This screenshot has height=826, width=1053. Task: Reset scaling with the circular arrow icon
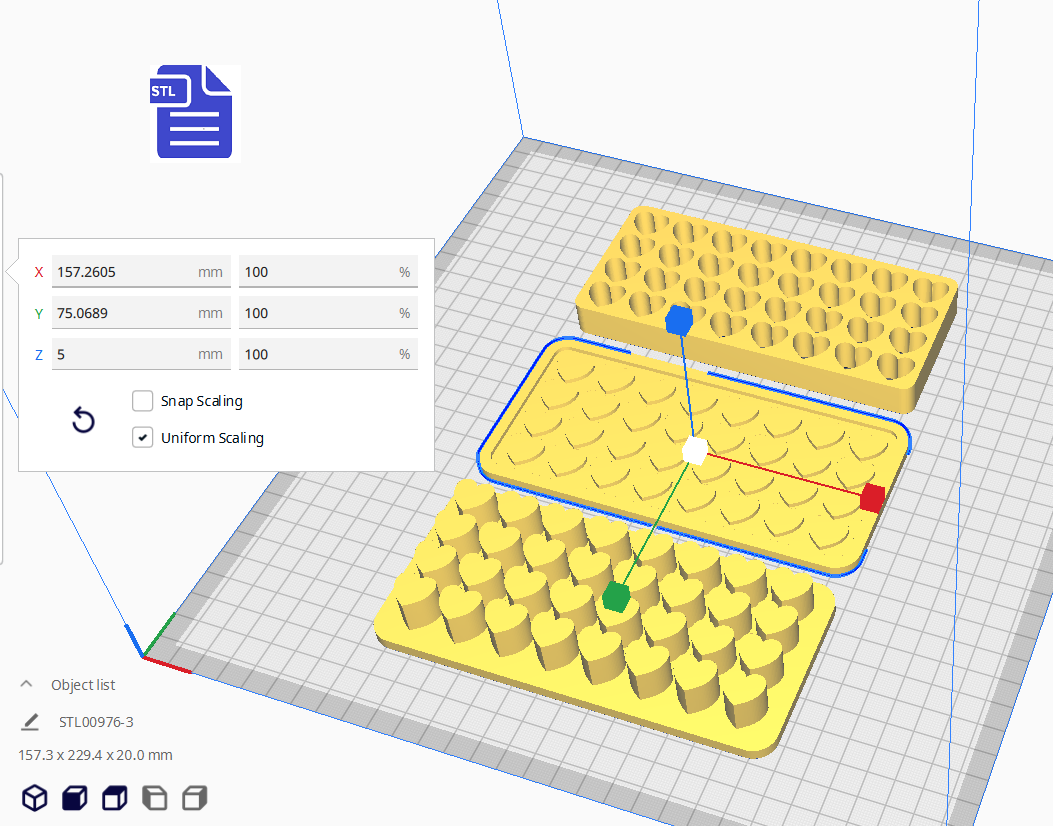click(x=84, y=420)
